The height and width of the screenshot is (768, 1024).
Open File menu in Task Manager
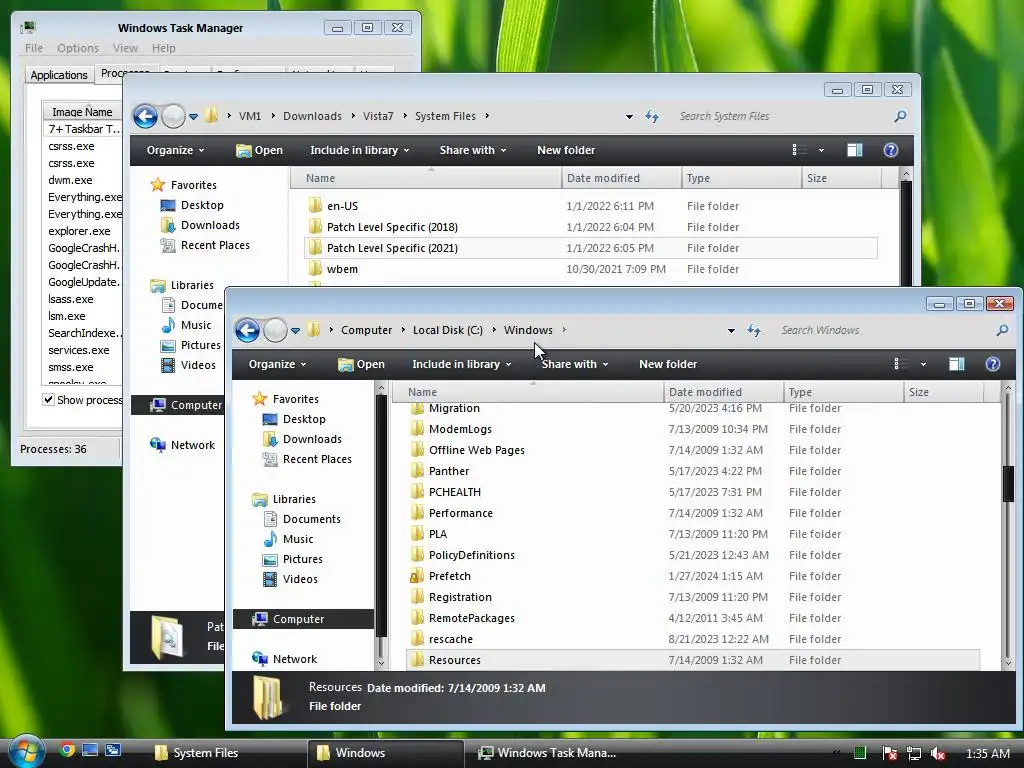[34, 48]
